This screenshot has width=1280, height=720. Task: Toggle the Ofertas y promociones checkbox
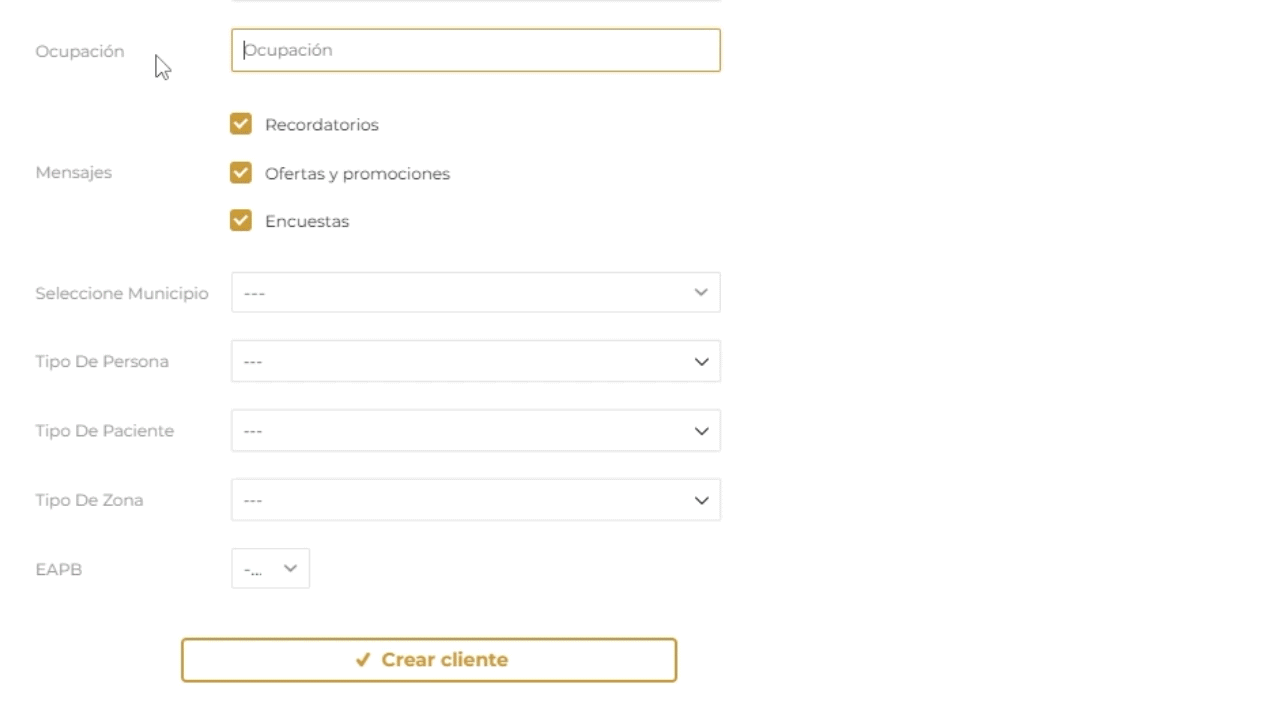[240, 173]
